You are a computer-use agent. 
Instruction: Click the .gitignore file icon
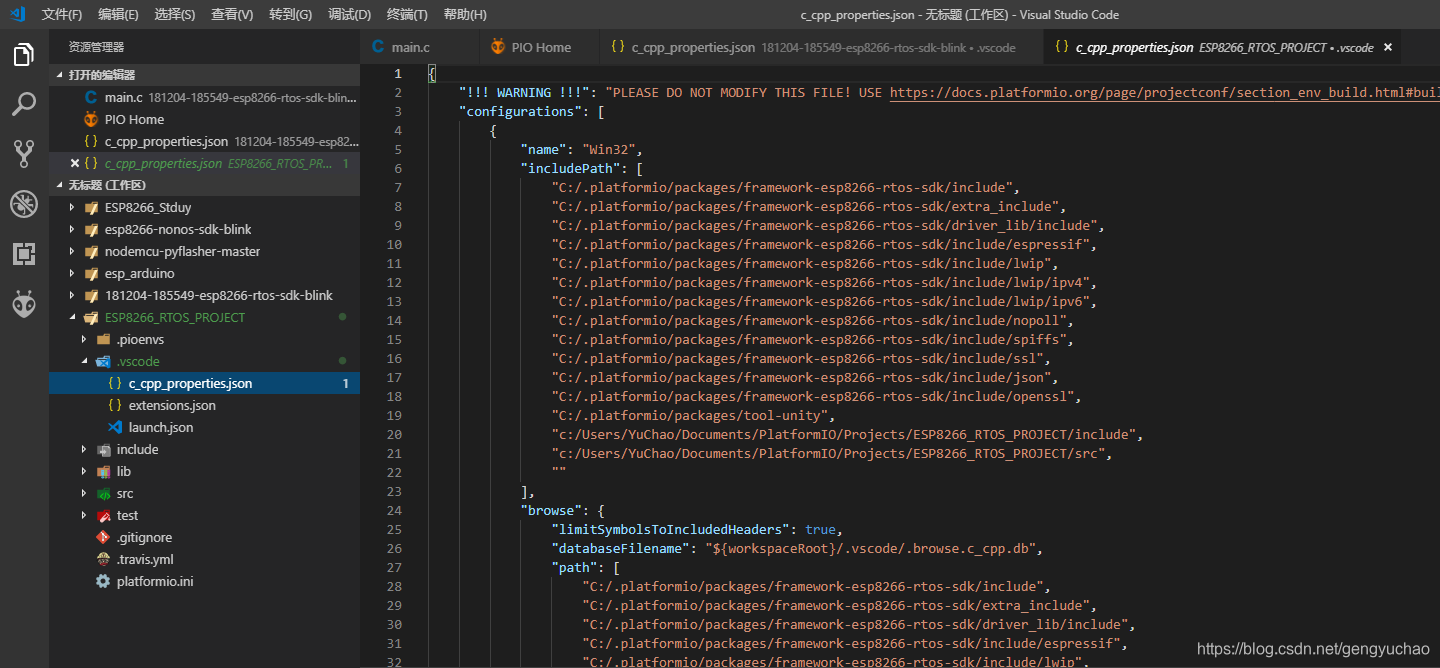[103, 537]
